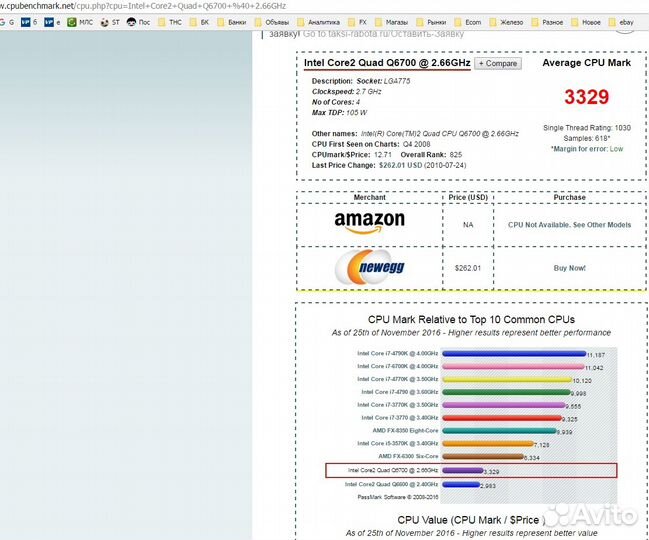Click the 'Samples: 618*' text
This screenshot has width=649, height=540.
coord(587,138)
